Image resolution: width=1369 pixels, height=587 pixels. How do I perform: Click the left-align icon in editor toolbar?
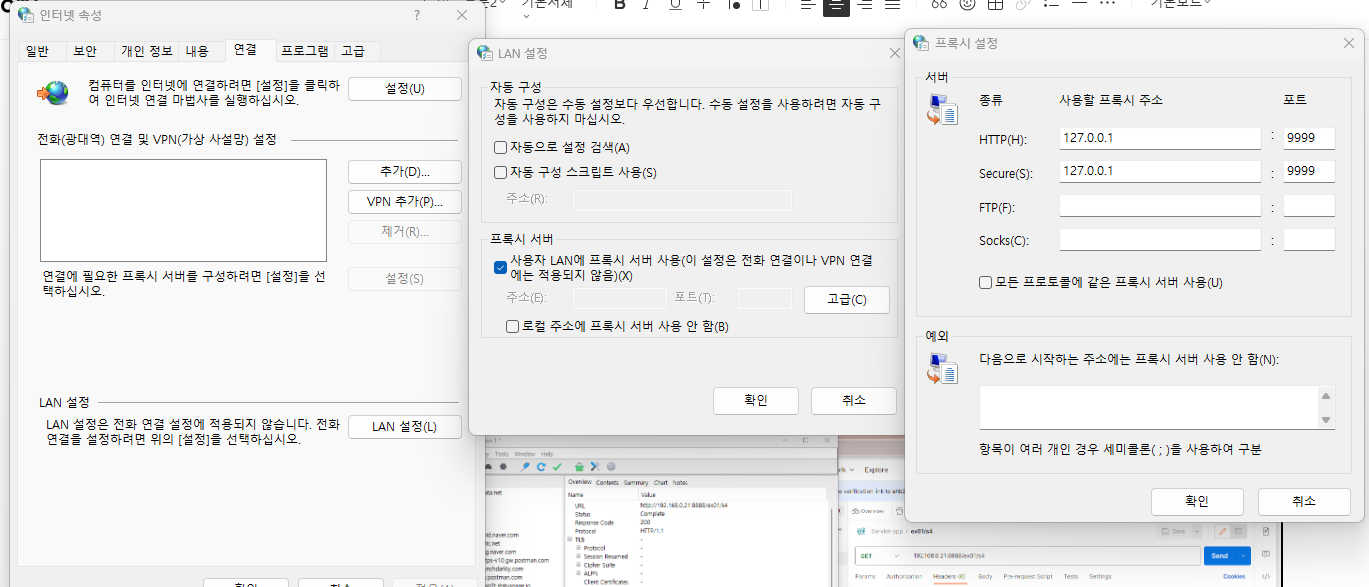(808, 4)
